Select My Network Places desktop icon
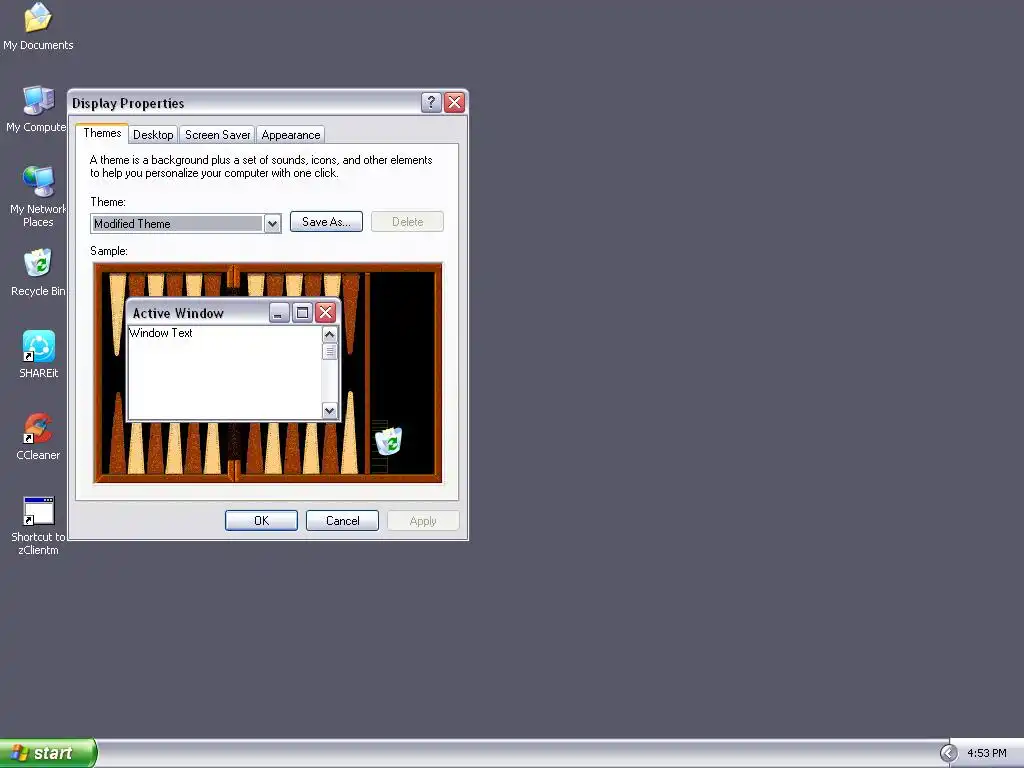This screenshot has height=768, width=1024. point(38,196)
